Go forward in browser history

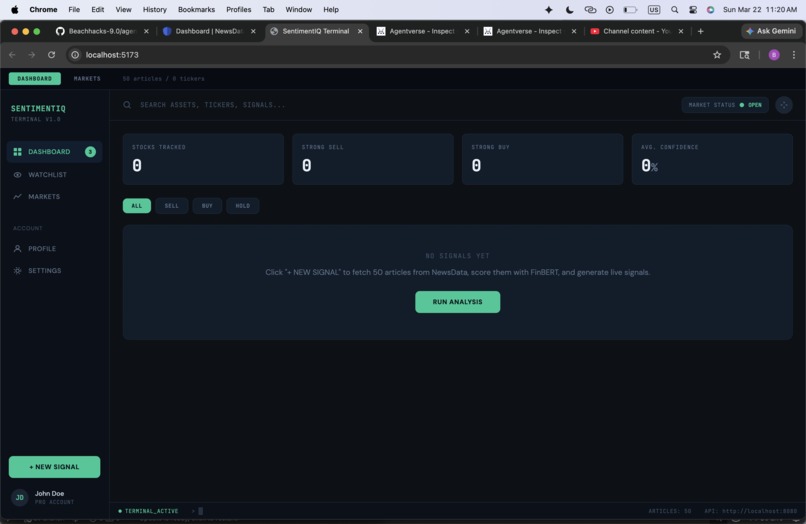point(32,55)
